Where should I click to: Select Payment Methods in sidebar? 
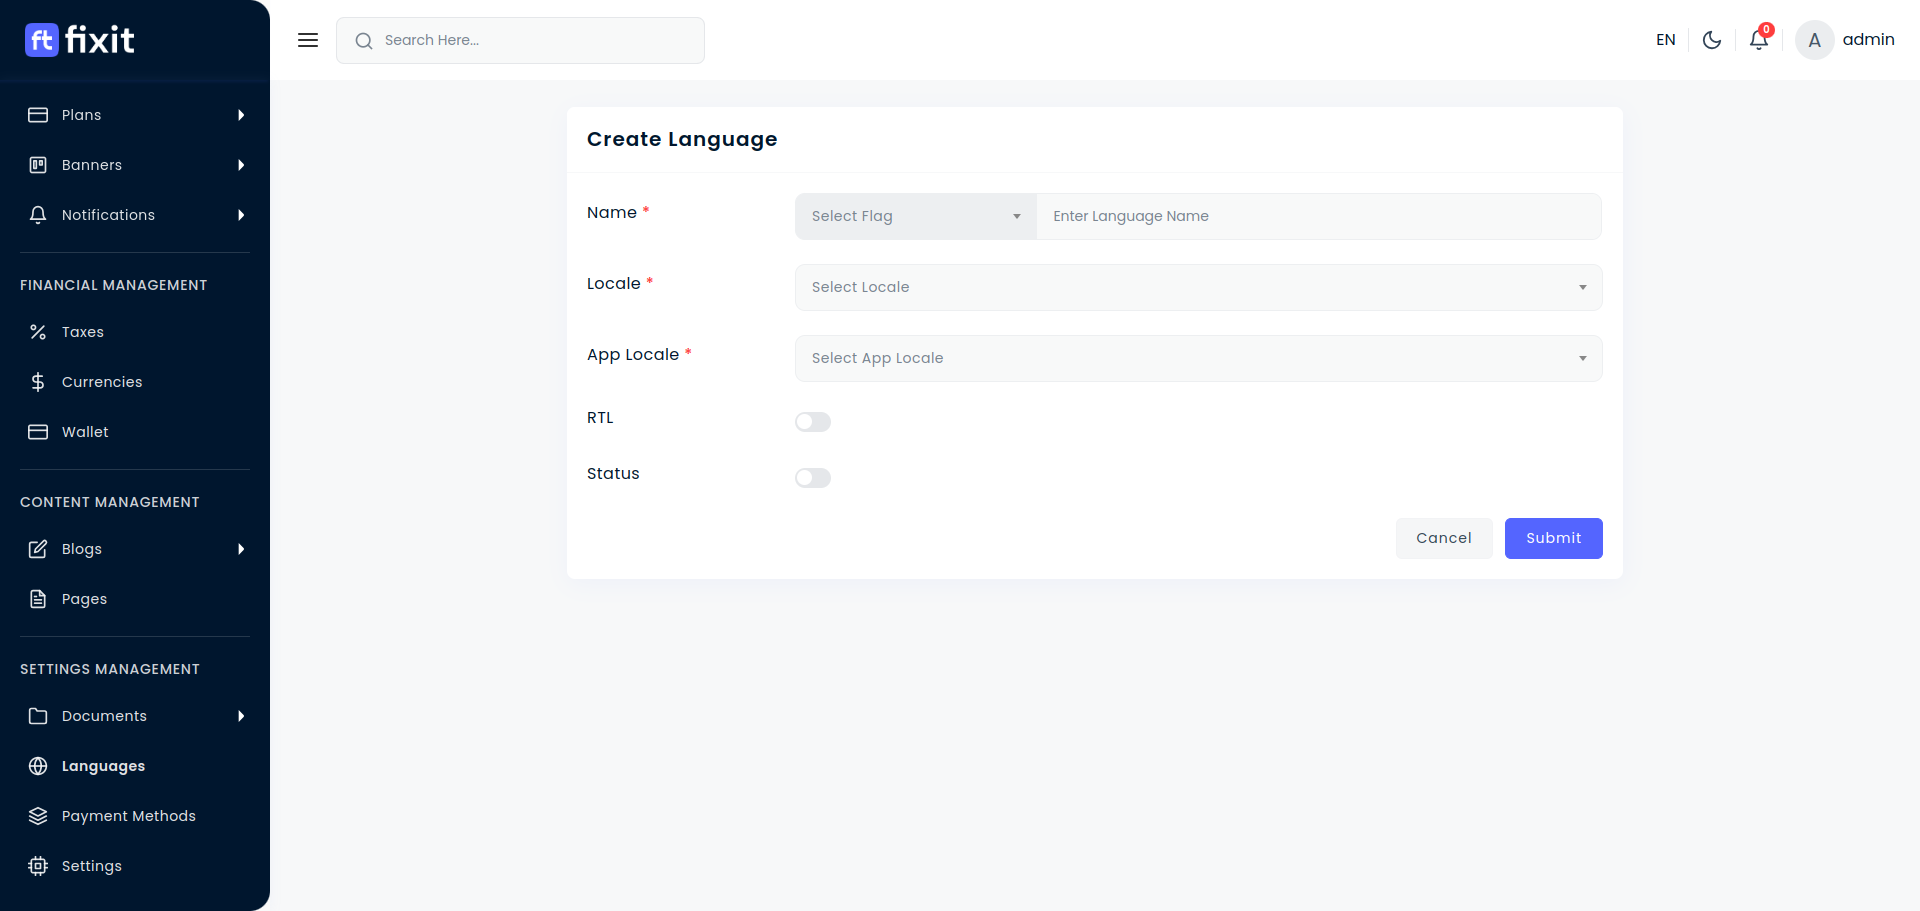[x=135, y=816]
